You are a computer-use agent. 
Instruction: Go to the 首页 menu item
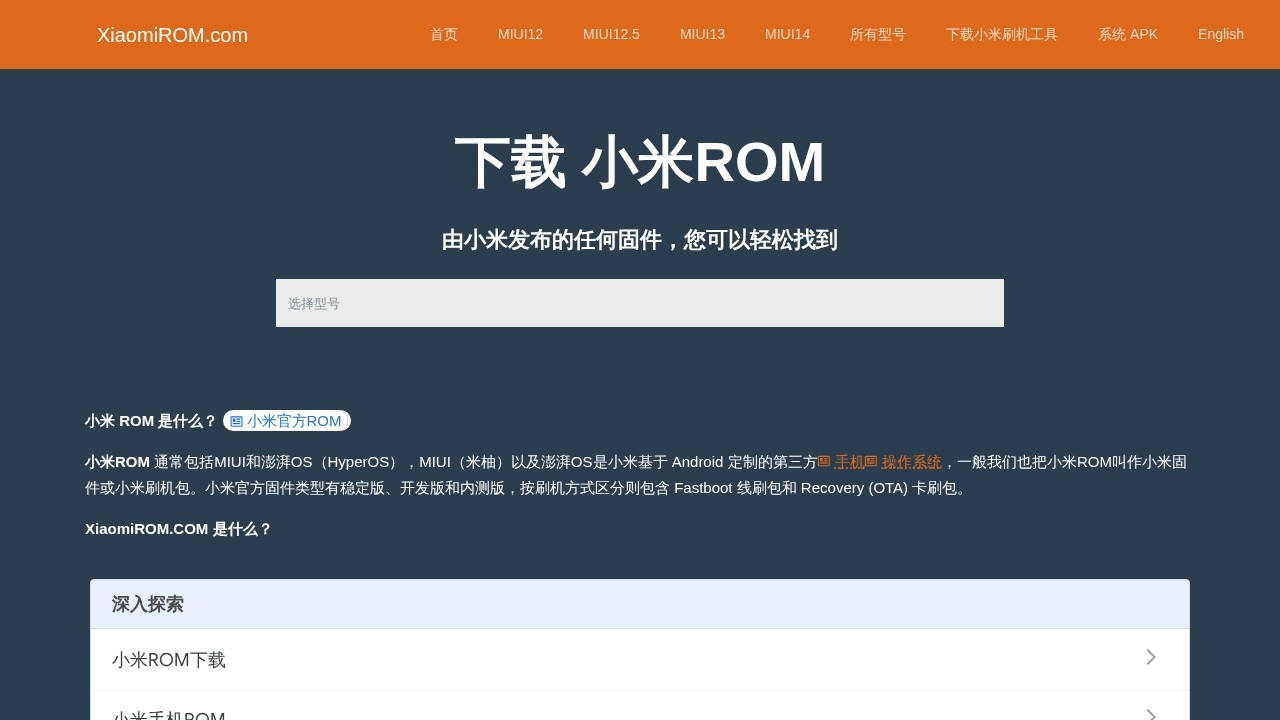pyautogui.click(x=444, y=34)
